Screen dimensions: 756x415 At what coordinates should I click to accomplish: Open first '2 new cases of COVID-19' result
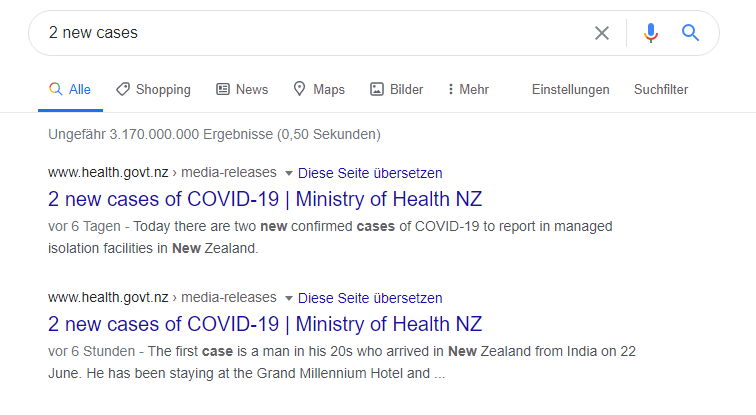pos(265,199)
